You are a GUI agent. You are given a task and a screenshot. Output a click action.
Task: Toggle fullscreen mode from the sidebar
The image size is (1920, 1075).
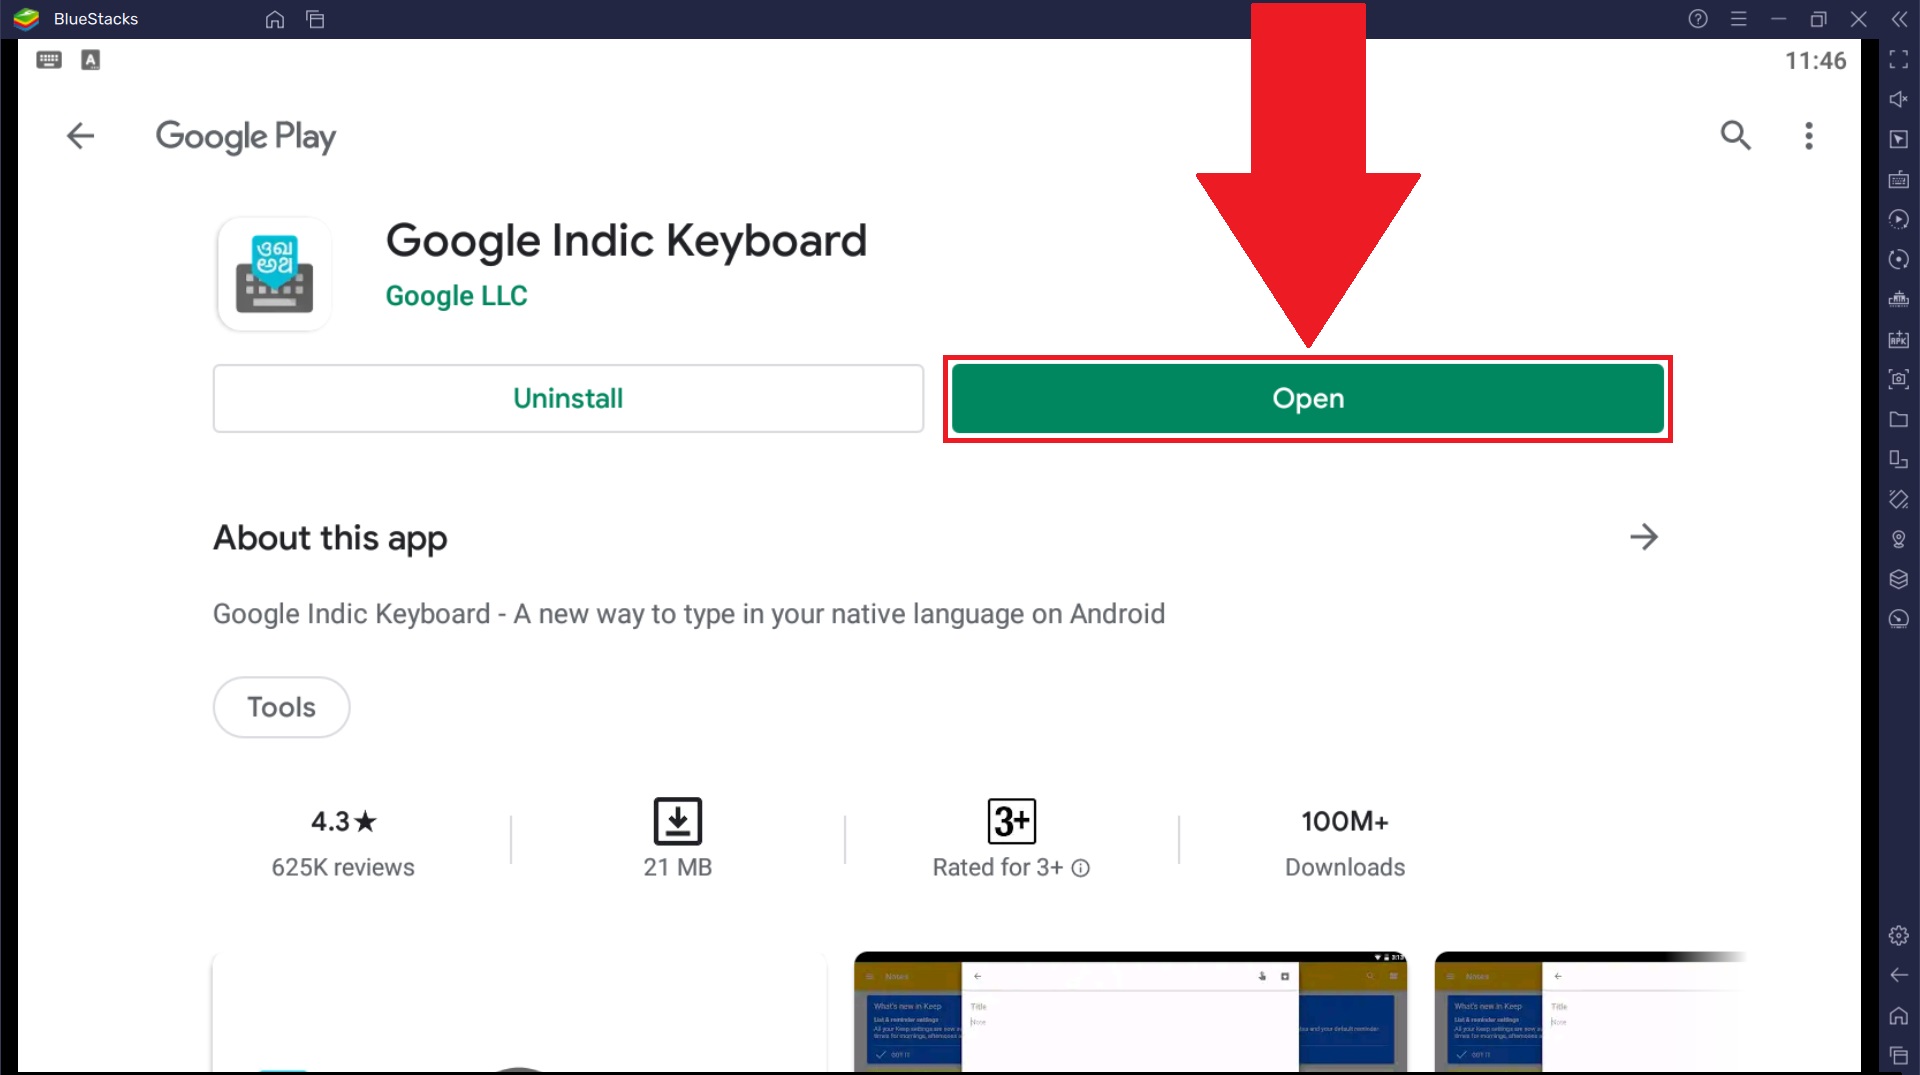1898,60
